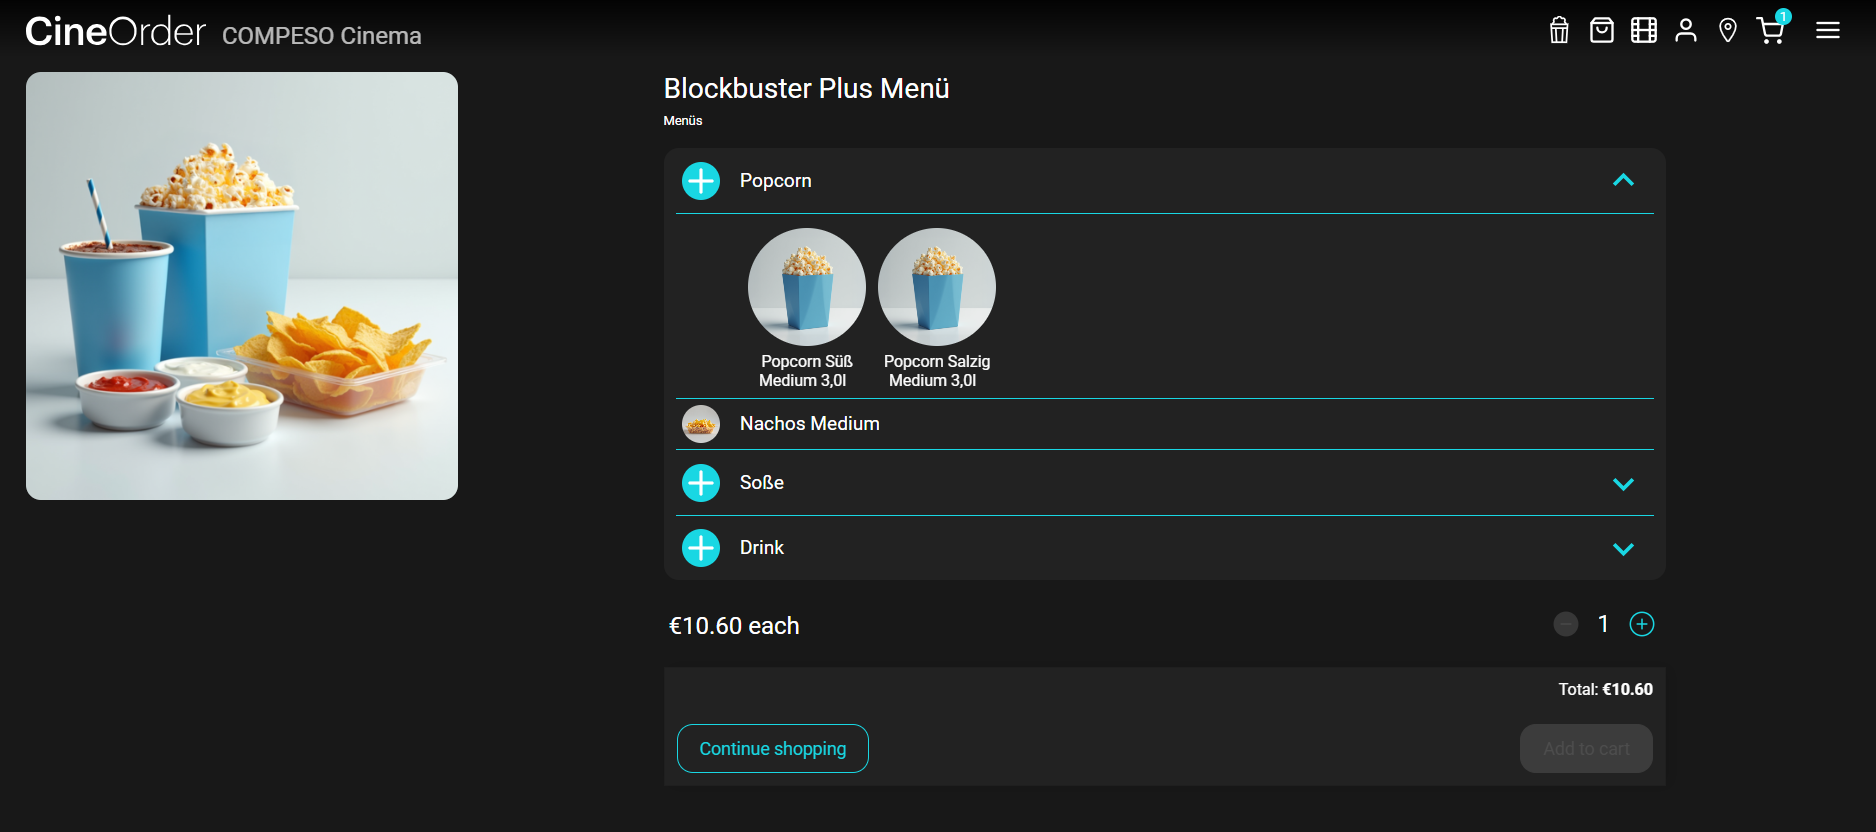
Task: Click the plus icon next to Popcorn
Action: pos(701,181)
